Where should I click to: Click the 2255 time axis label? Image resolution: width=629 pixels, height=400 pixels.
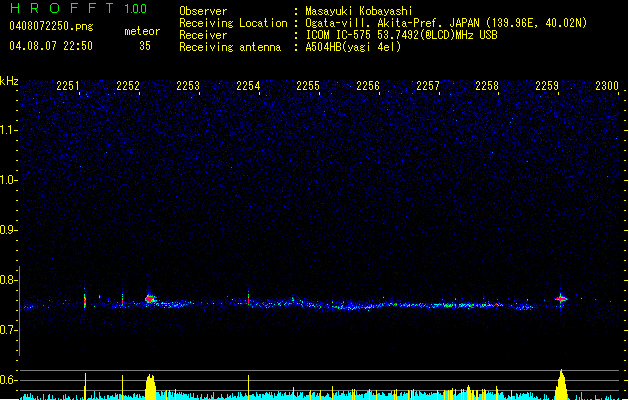(308, 86)
